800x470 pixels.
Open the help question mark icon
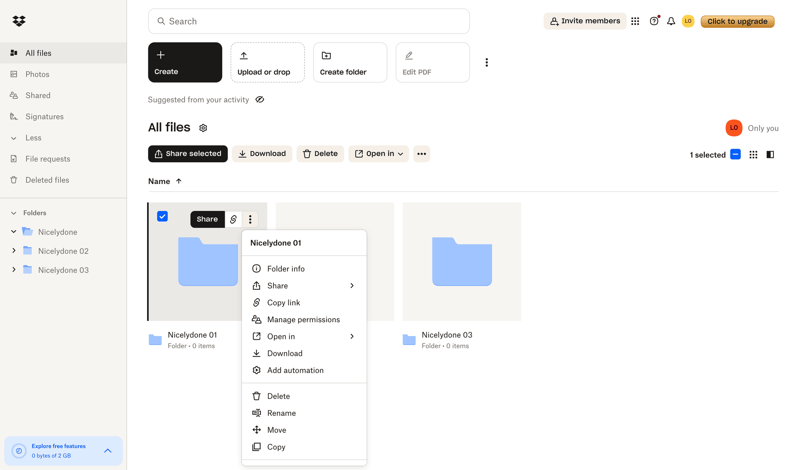654,21
